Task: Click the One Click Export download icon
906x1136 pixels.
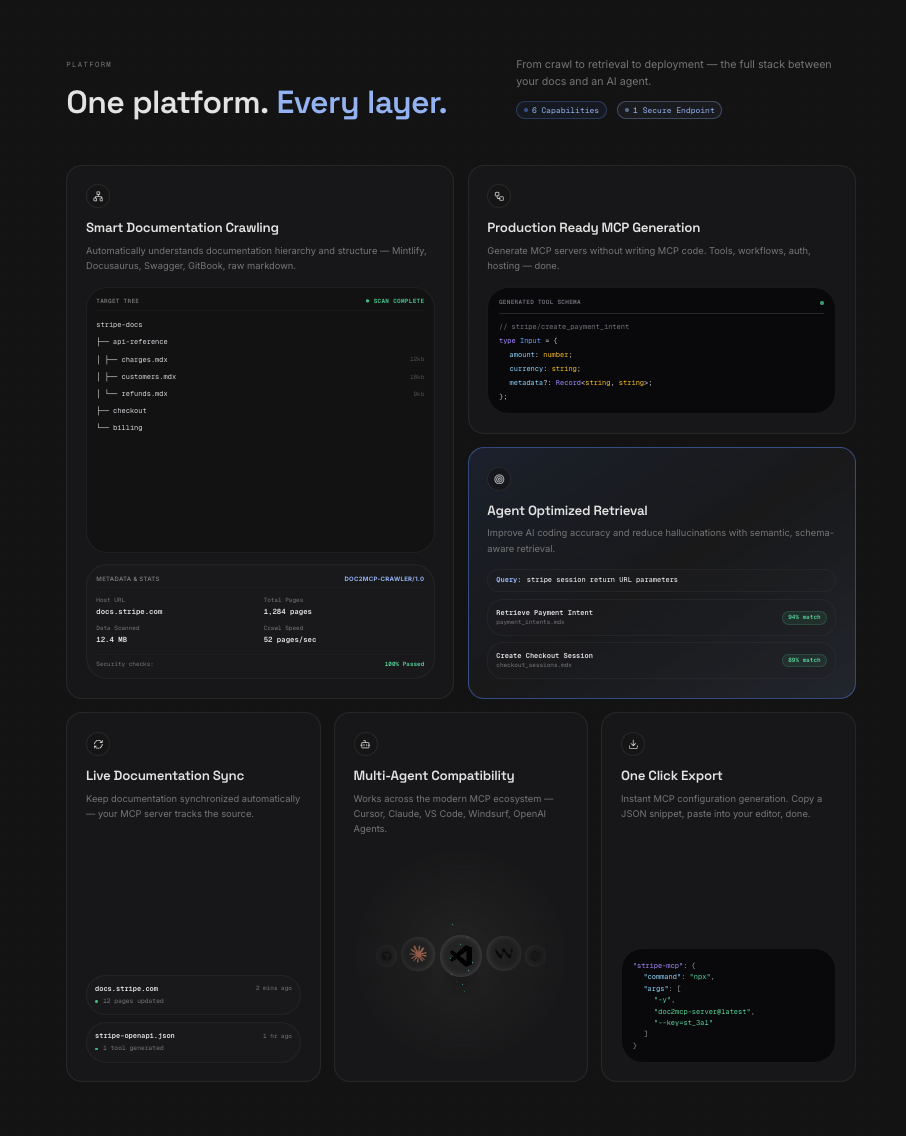Action: (x=633, y=744)
